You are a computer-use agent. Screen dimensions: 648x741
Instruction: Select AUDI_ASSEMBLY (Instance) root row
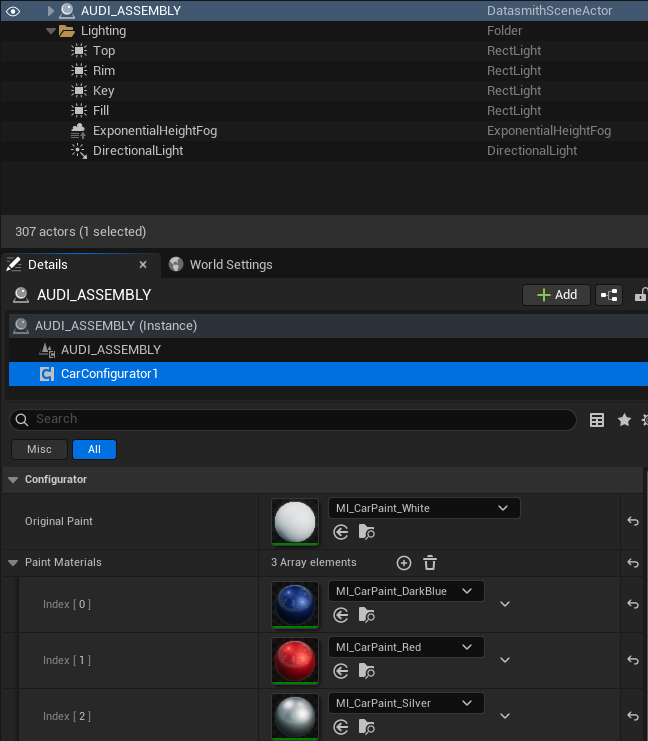pyautogui.click(x=328, y=326)
